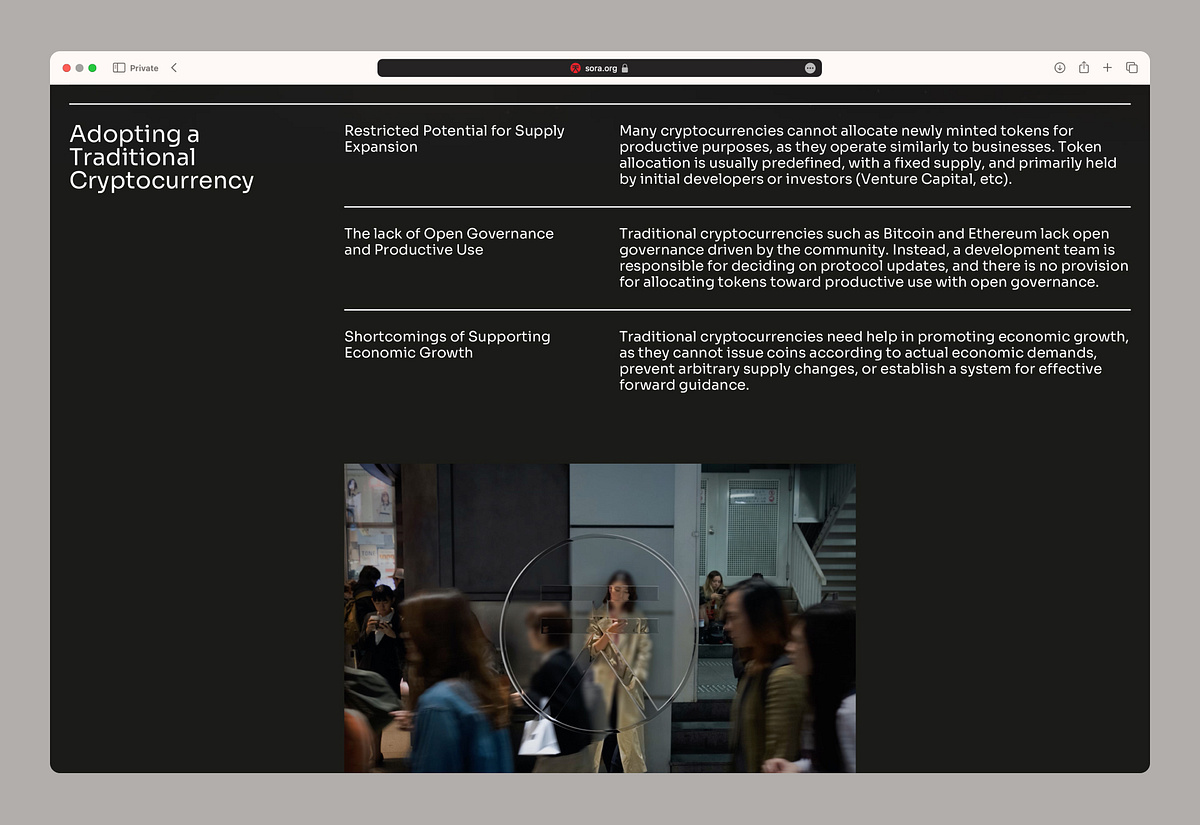Click the paragraph about Bitcoin and Ethereum governance

click(873, 258)
